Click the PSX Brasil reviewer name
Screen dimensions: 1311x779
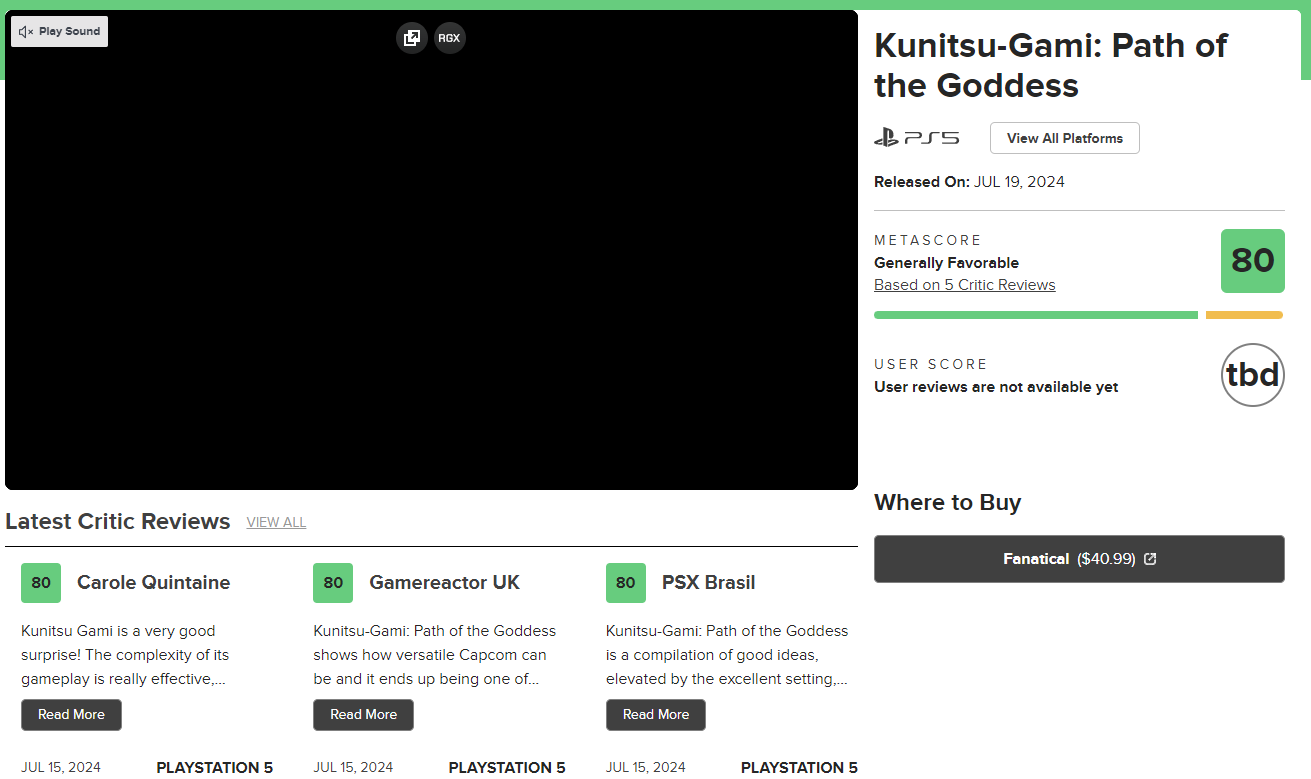(x=708, y=583)
